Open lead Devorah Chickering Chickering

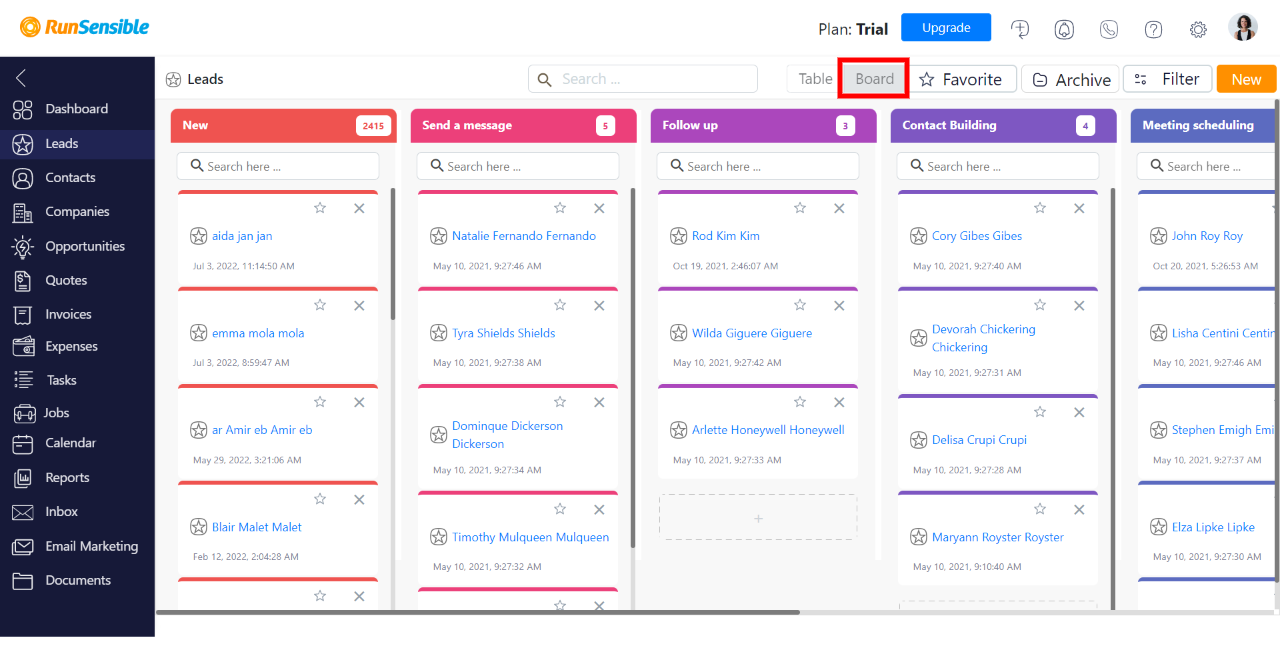[984, 338]
